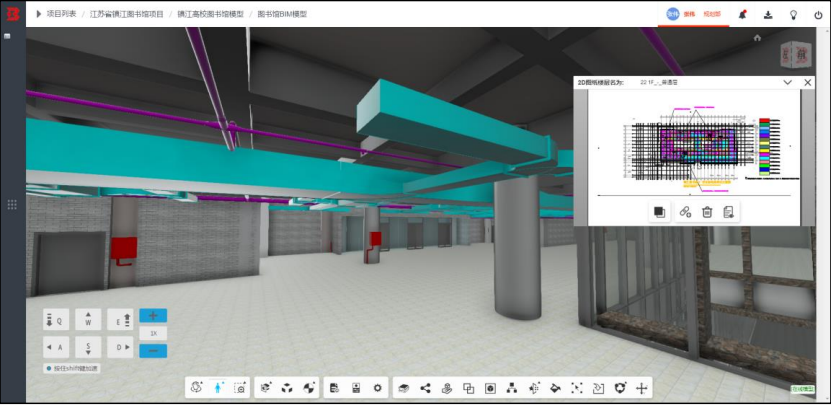Click the Q move-down button
The height and width of the screenshot is (405, 831).
pos(56,320)
